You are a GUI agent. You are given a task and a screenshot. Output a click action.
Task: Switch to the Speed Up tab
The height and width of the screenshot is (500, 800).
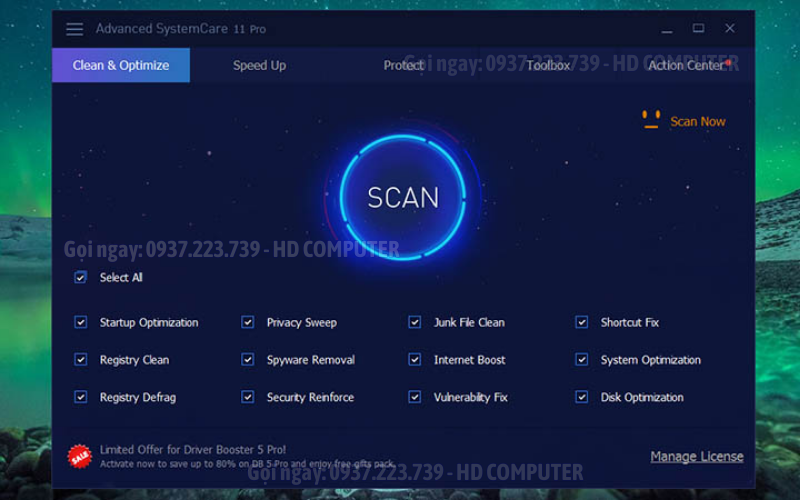tap(259, 66)
